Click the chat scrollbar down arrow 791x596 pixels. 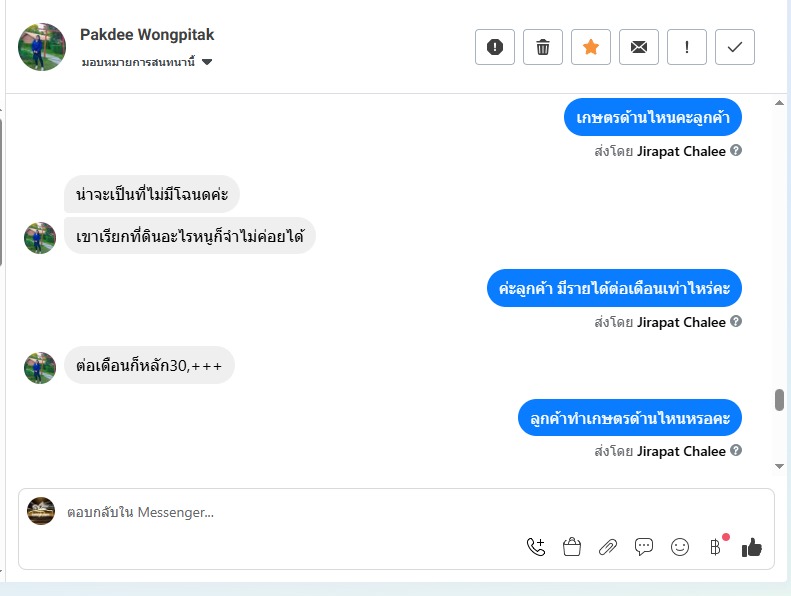[779, 466]
